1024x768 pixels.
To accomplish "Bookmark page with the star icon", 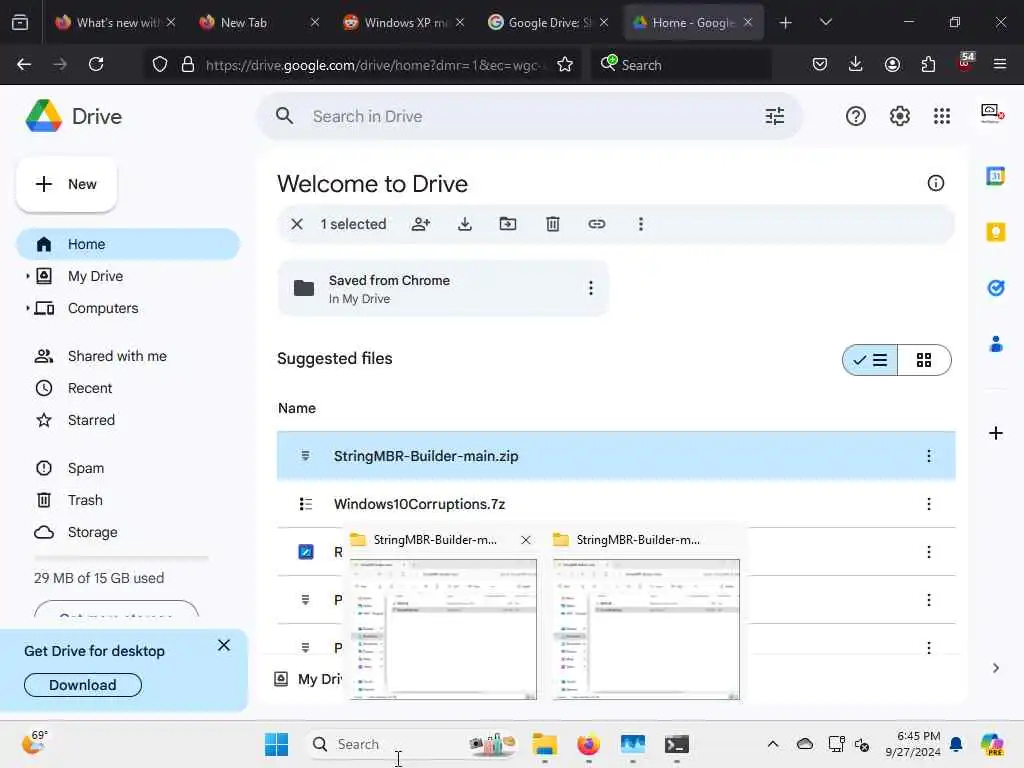I will (x=565, y=64).
